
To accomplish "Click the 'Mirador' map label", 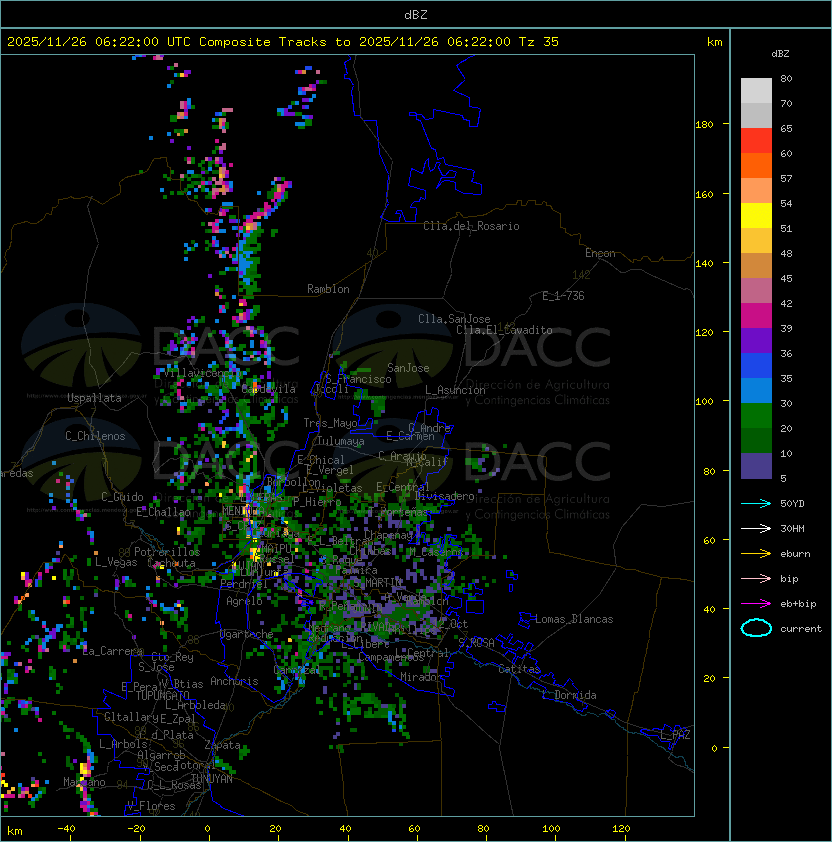I will tap(422, 677).
